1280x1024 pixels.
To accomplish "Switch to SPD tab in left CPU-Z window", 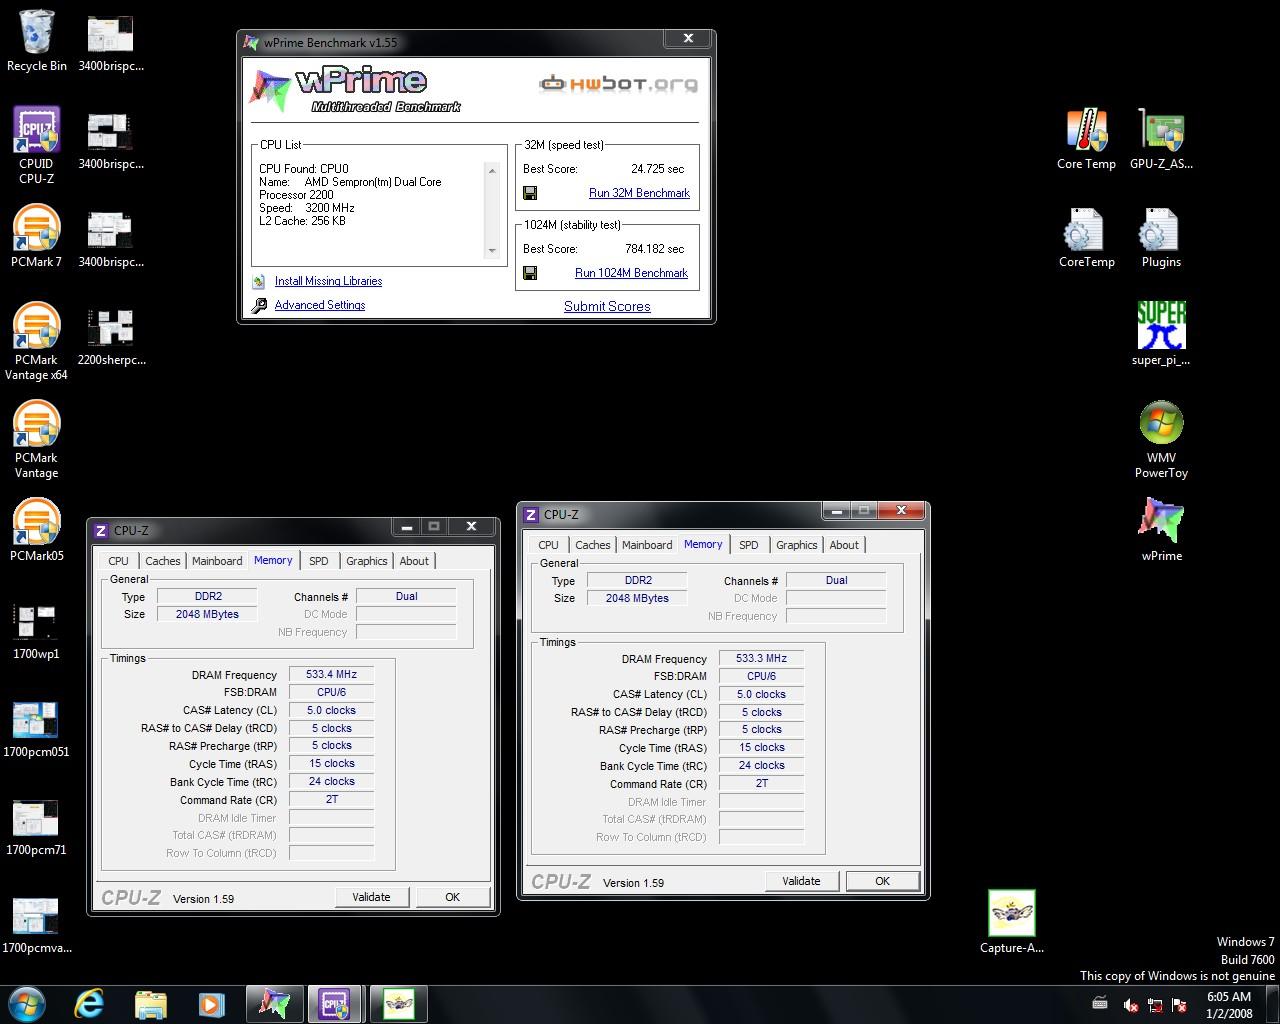I will click(319, 561).
